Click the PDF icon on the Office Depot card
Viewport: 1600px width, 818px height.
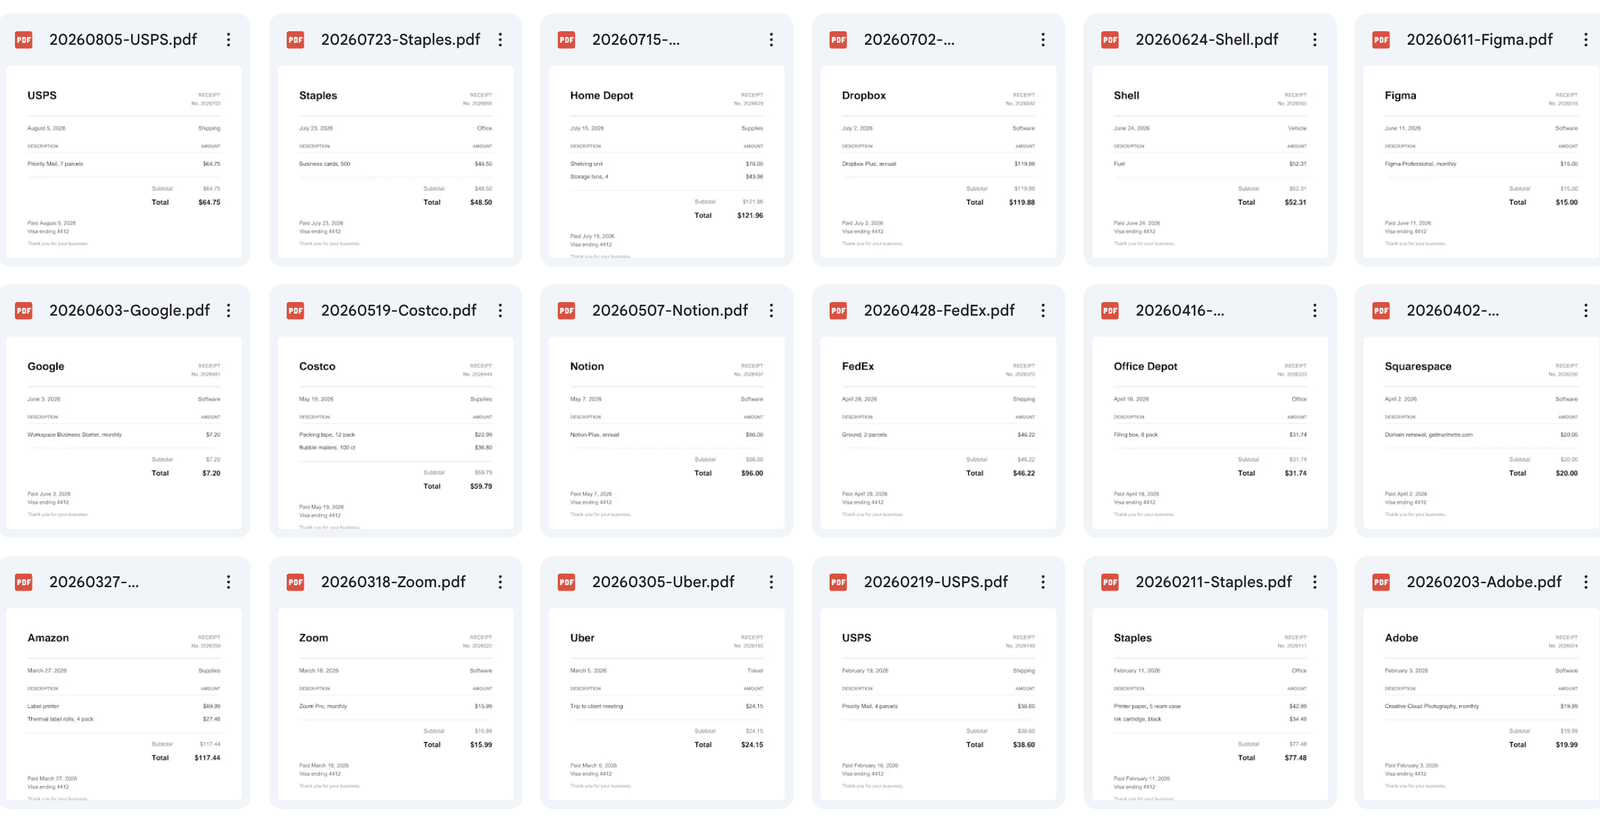tap(1110, 311)
